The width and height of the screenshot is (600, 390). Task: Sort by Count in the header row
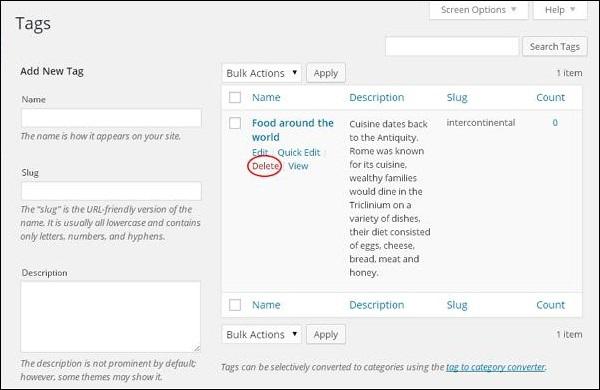click(x=550, y=97)
